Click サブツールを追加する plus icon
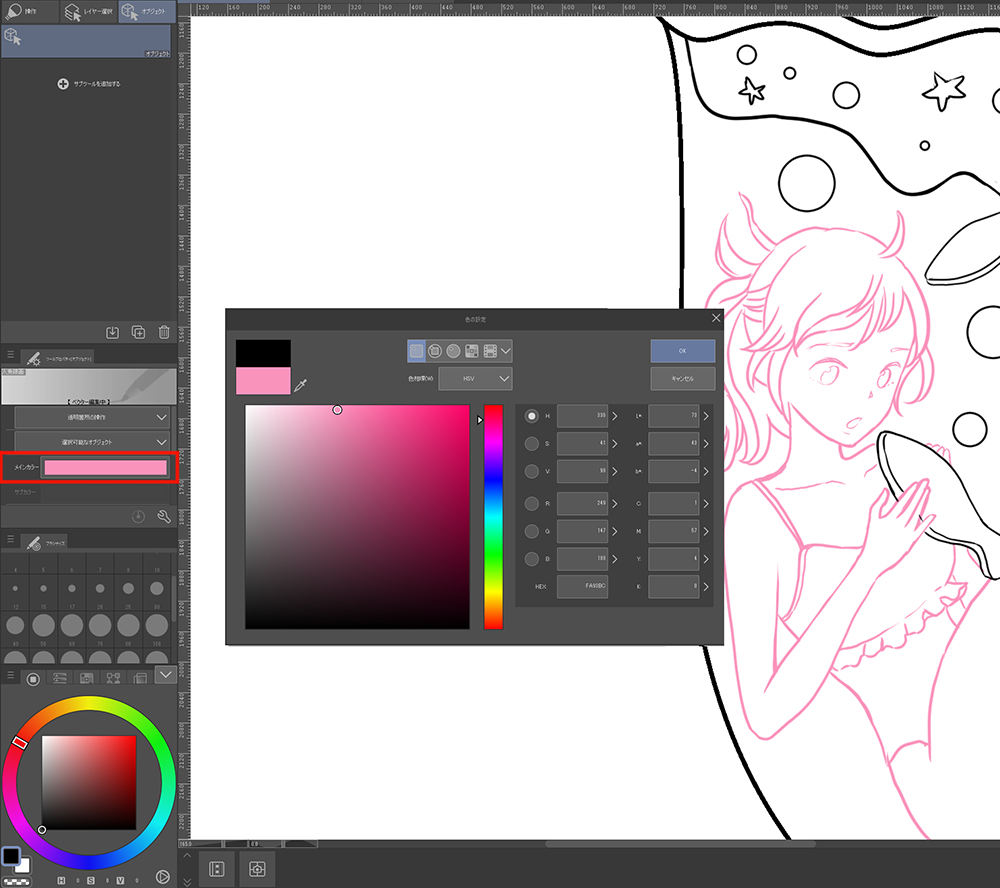This screenshot has width=1000, height=888. click(63, 84)
